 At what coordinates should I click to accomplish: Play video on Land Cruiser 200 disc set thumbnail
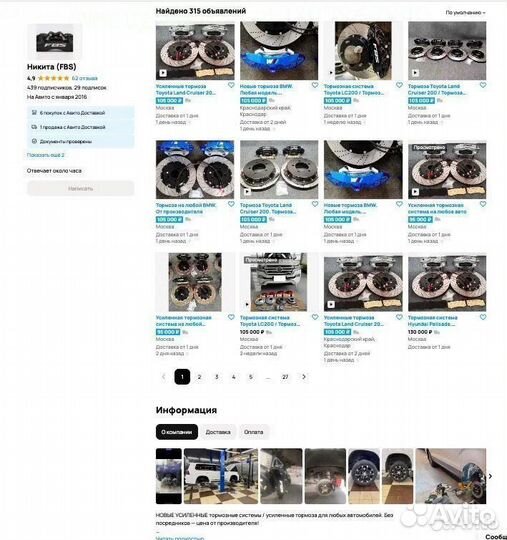(415, 73)
